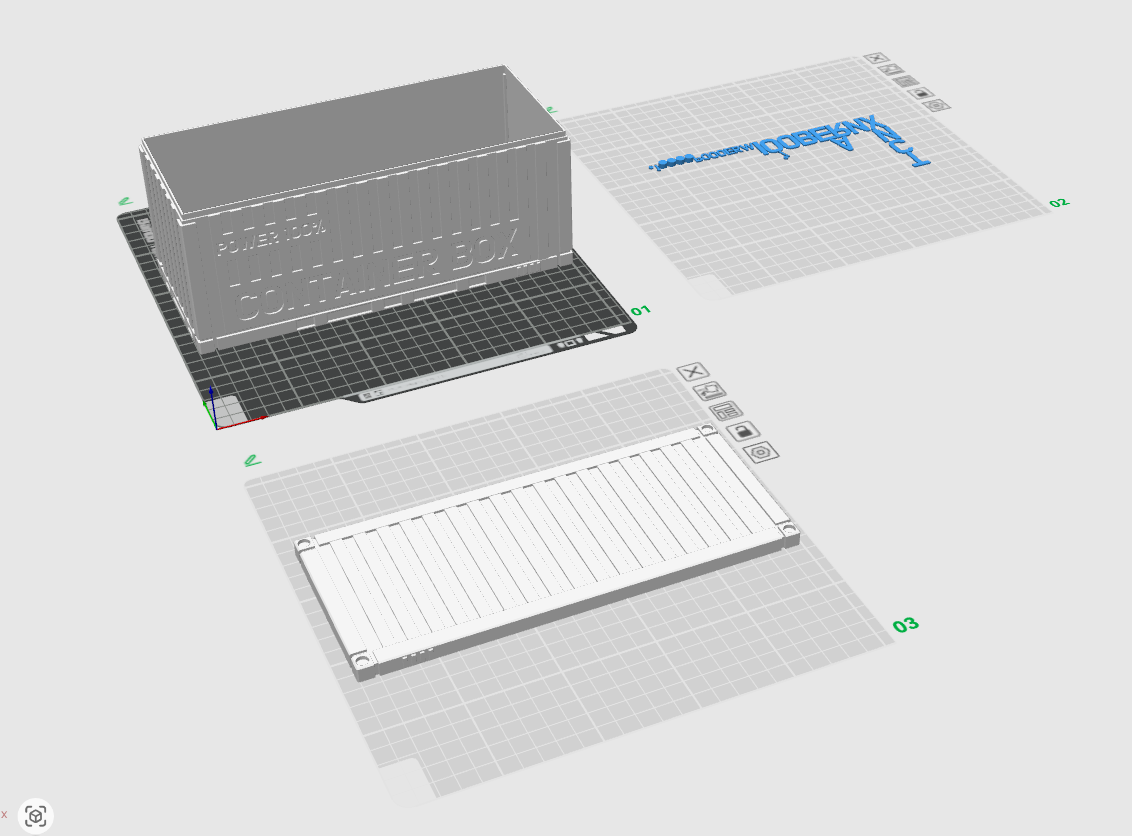Select the container lid model on plate 03
Image resolution: width=1132 pixels, height=836 pixels.
tap(547, 552)
